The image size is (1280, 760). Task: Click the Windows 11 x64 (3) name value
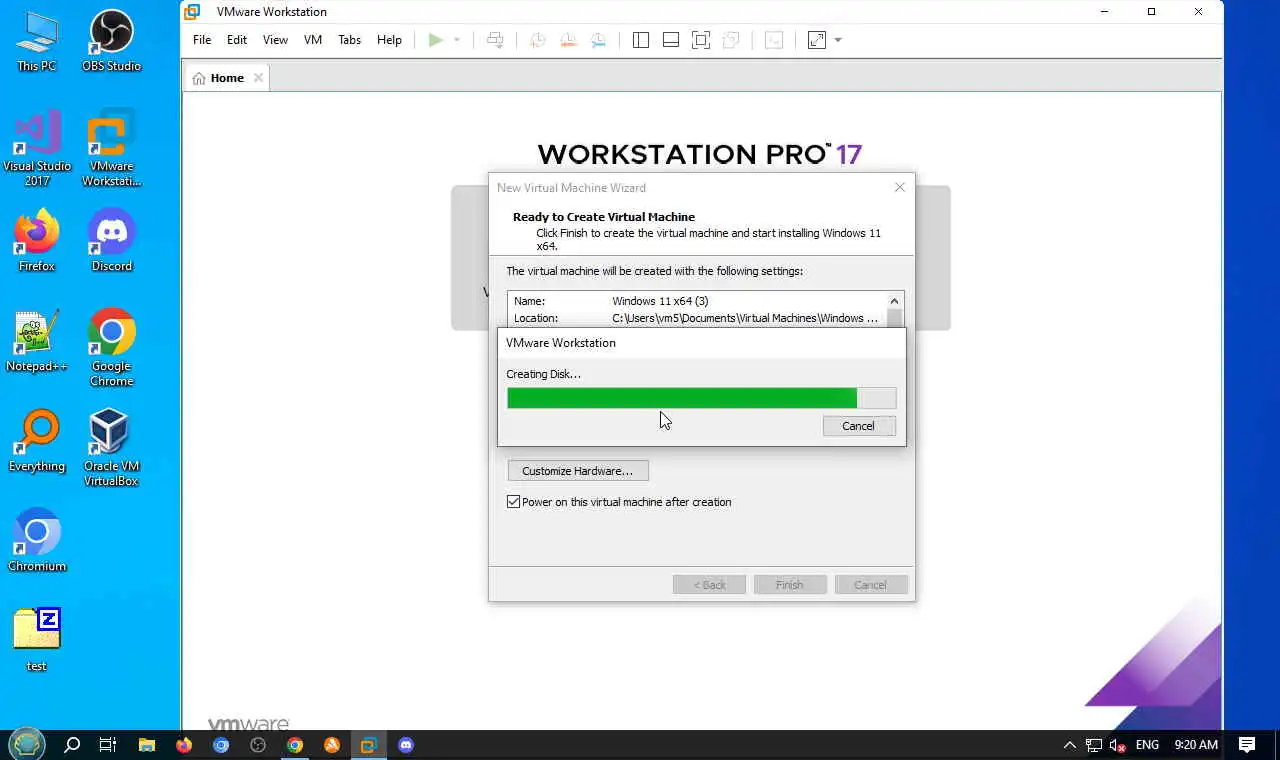tap(660, 301)
